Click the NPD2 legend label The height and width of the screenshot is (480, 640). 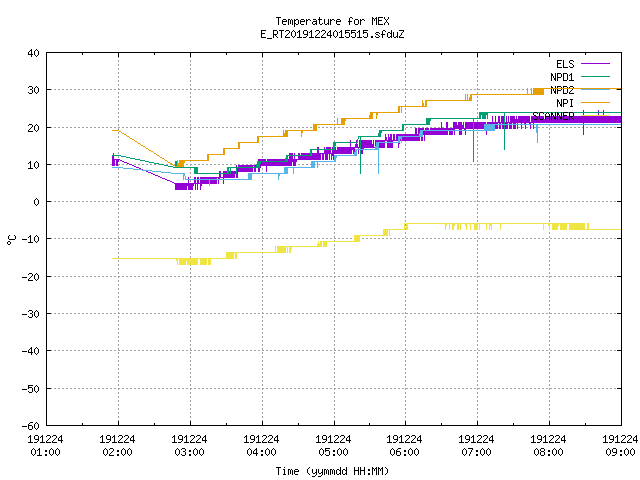pyautogui.click(x=562, y=90)
